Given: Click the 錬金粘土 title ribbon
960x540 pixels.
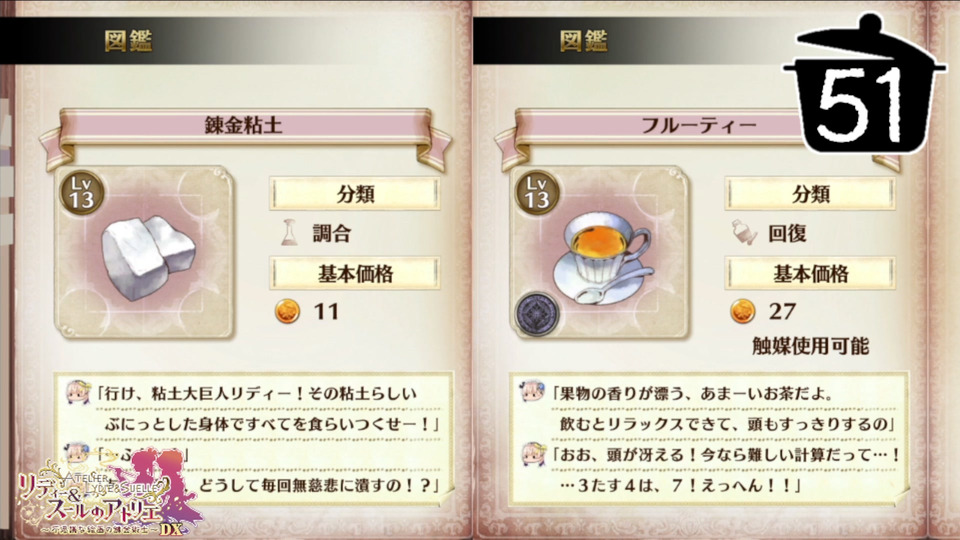Looking at the screenshot, I should 244,126.
